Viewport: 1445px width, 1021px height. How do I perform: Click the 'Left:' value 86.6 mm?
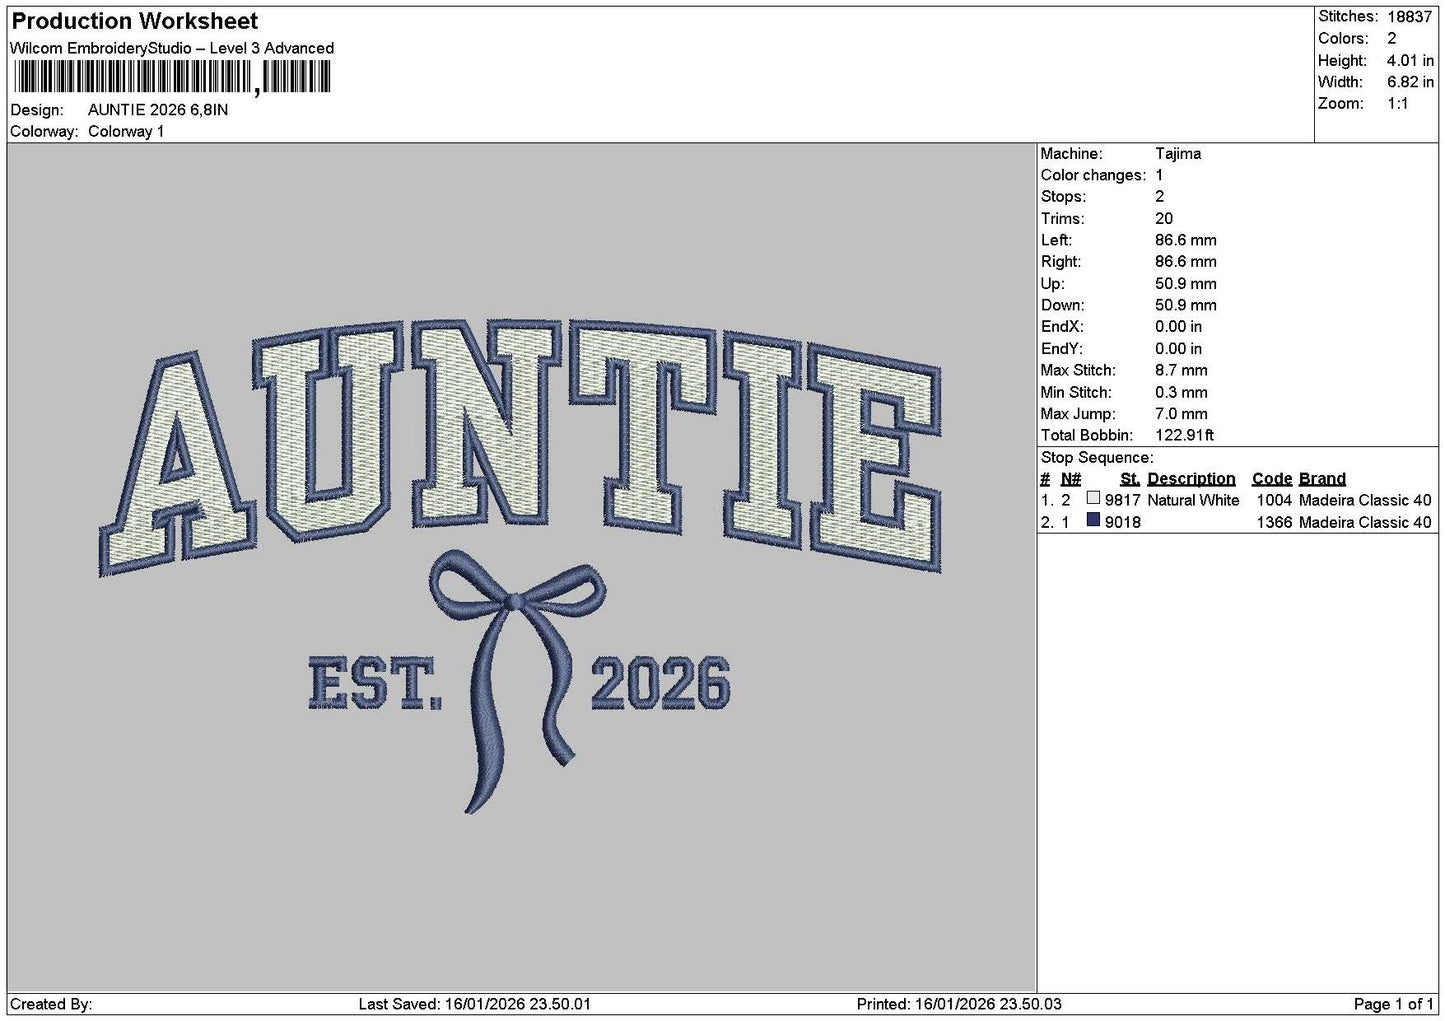click(x=1186, y=241)
